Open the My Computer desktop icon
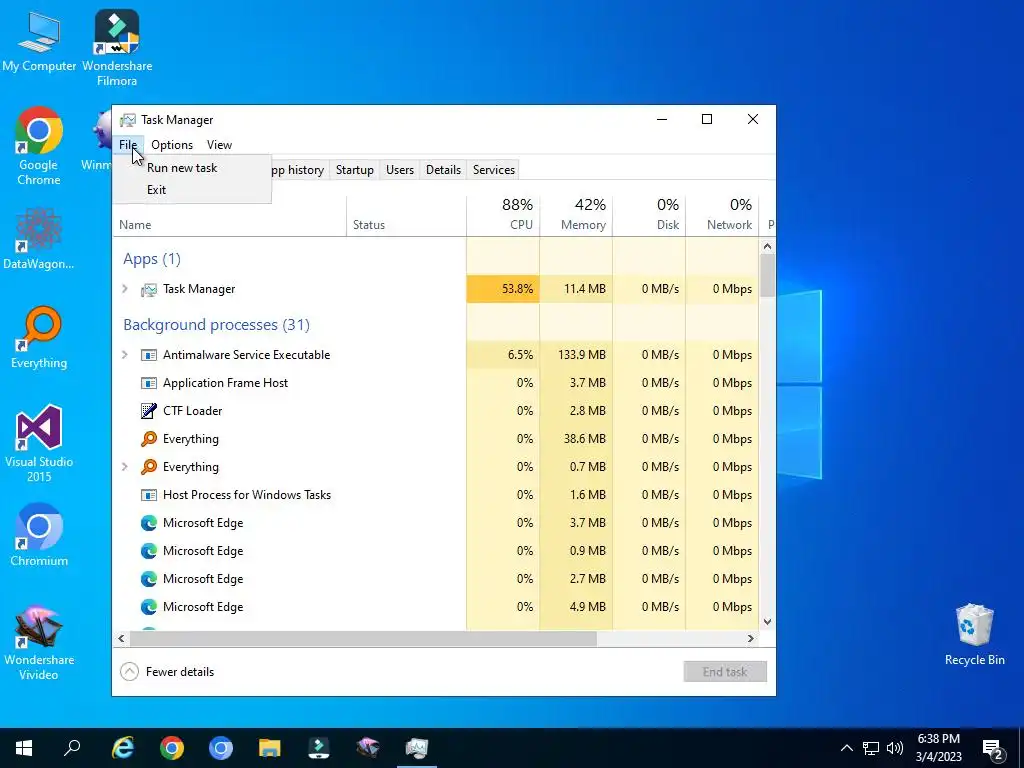 [x=39, y=40]
